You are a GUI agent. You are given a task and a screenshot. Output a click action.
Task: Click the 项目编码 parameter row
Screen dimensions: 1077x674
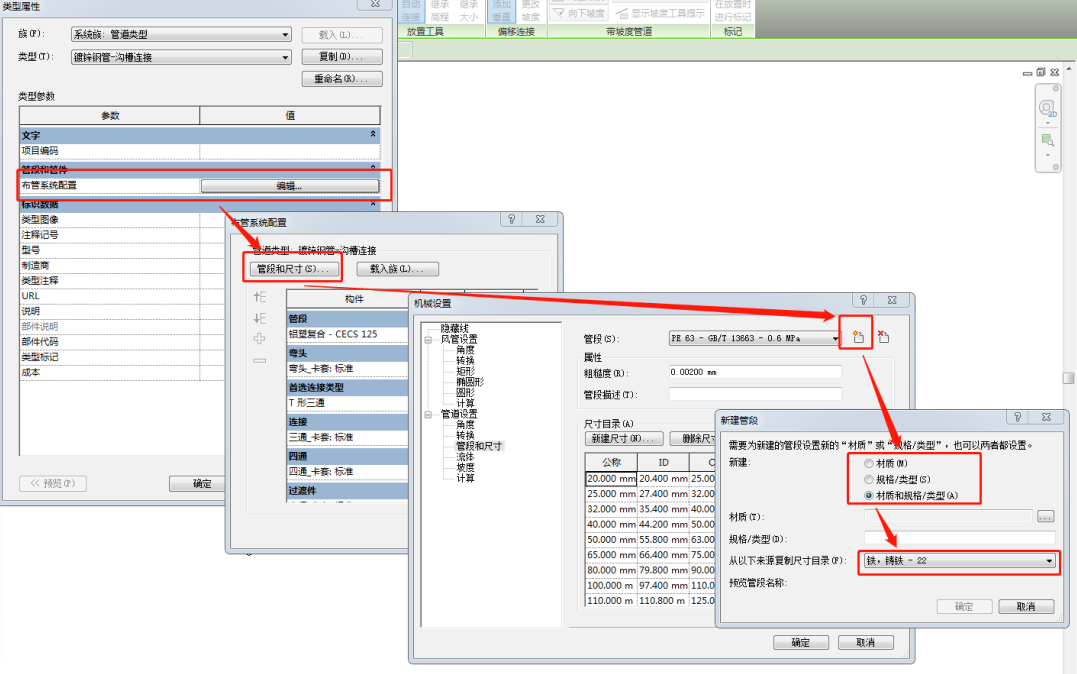click(x=200, y=150)
